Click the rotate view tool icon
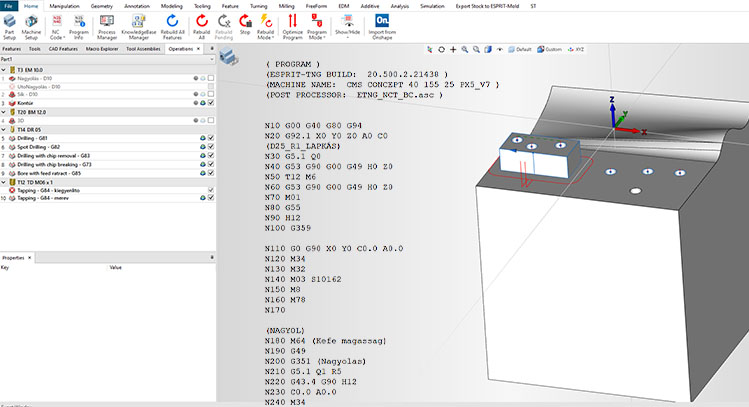 coord(441,49)
